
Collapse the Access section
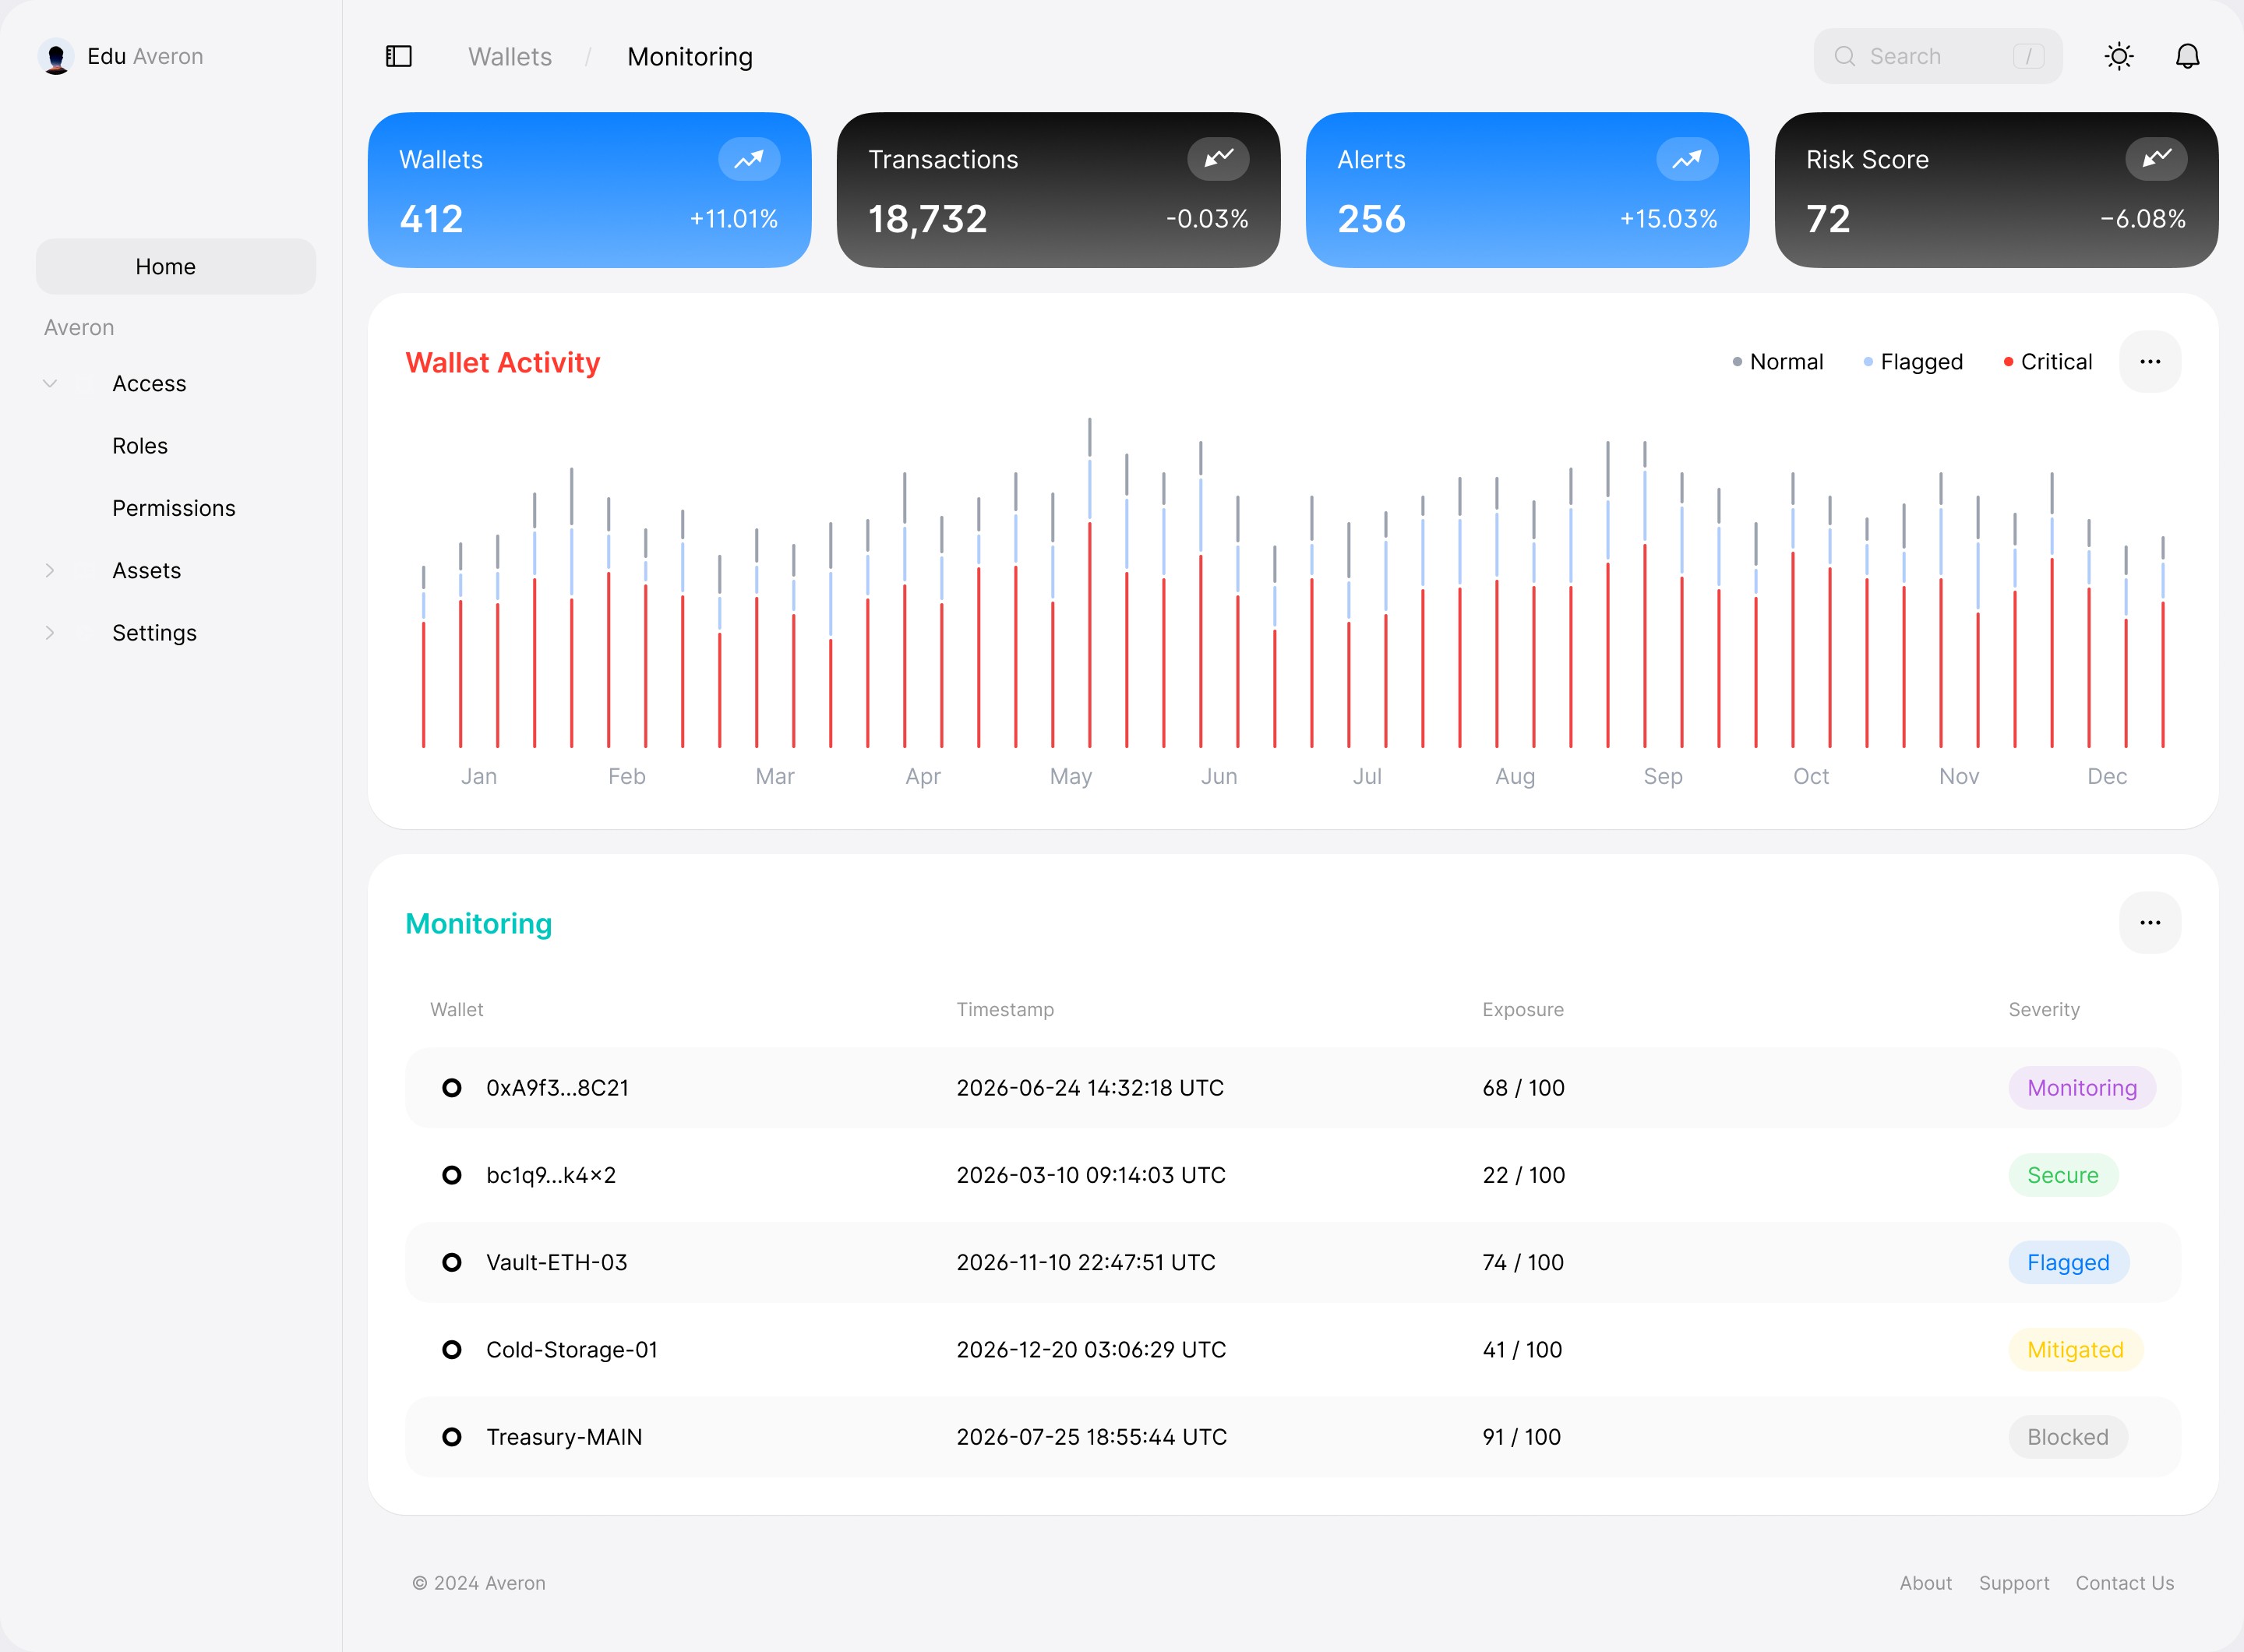coord(49,383)
